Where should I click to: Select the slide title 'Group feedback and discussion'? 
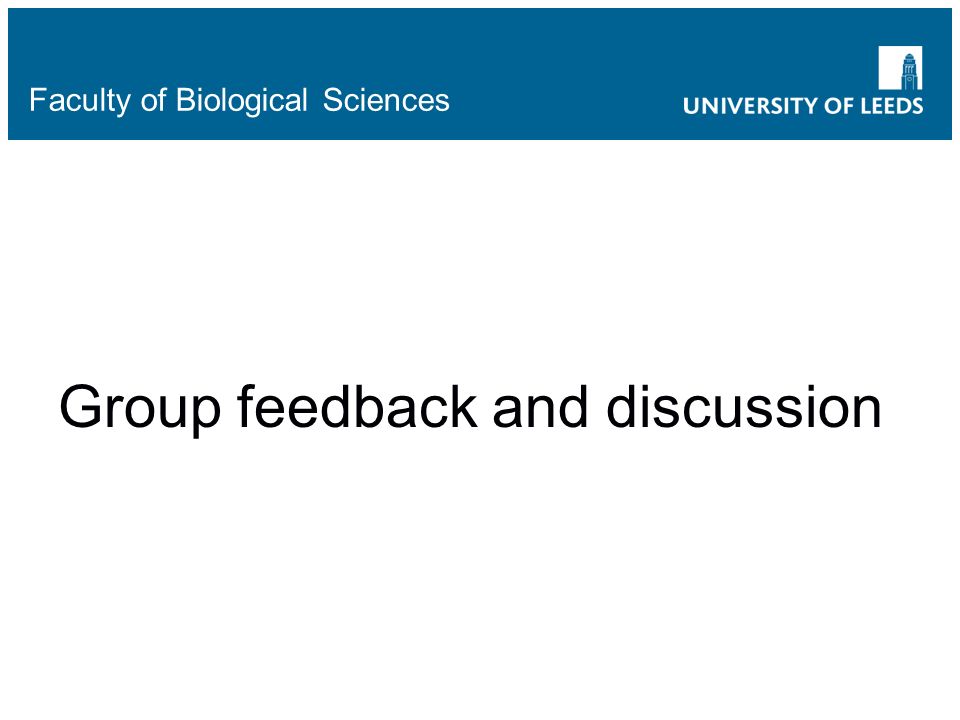click(470, 407)
